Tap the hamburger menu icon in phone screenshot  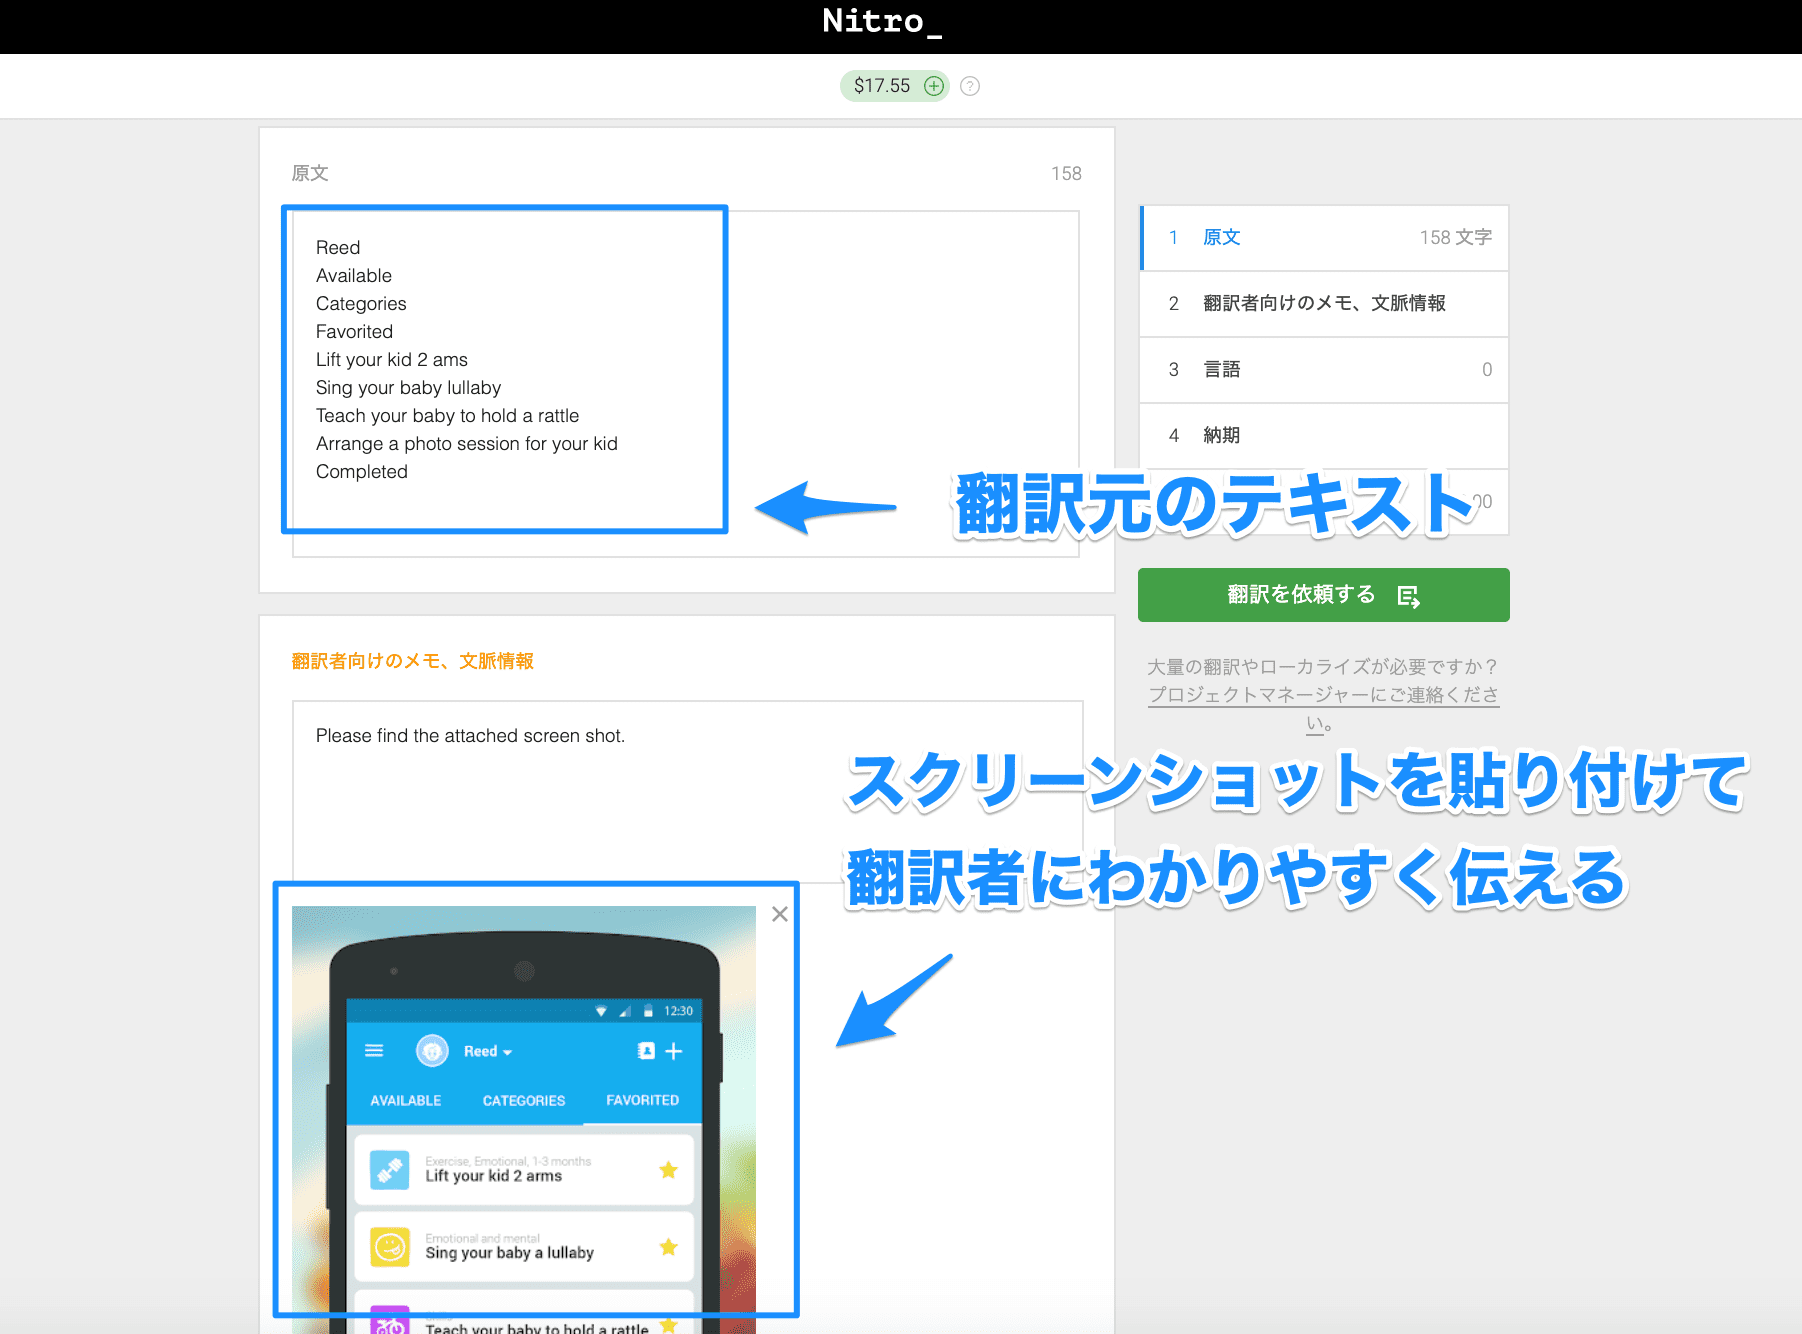tap(374, 1050)
